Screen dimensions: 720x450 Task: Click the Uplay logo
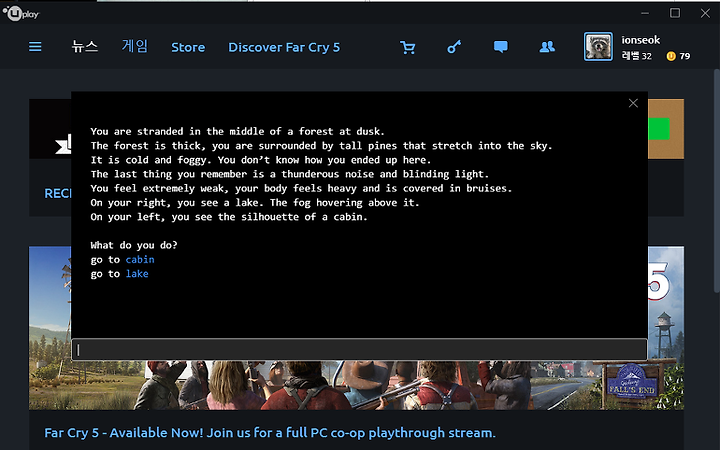click(21, 14)
